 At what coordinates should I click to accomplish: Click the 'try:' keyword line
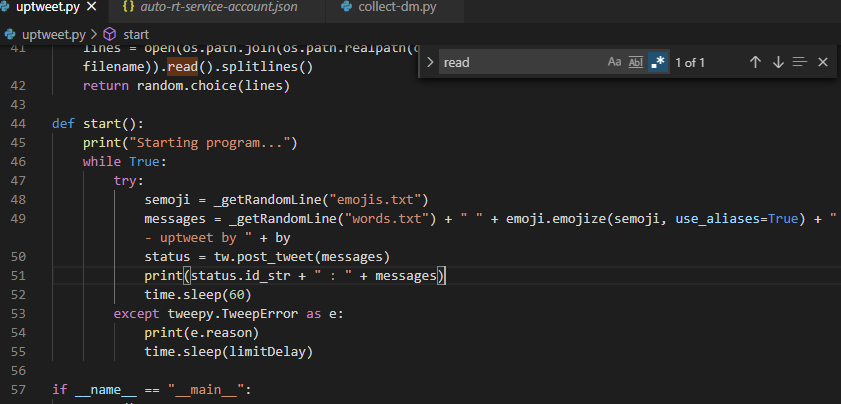pos(129,181)
